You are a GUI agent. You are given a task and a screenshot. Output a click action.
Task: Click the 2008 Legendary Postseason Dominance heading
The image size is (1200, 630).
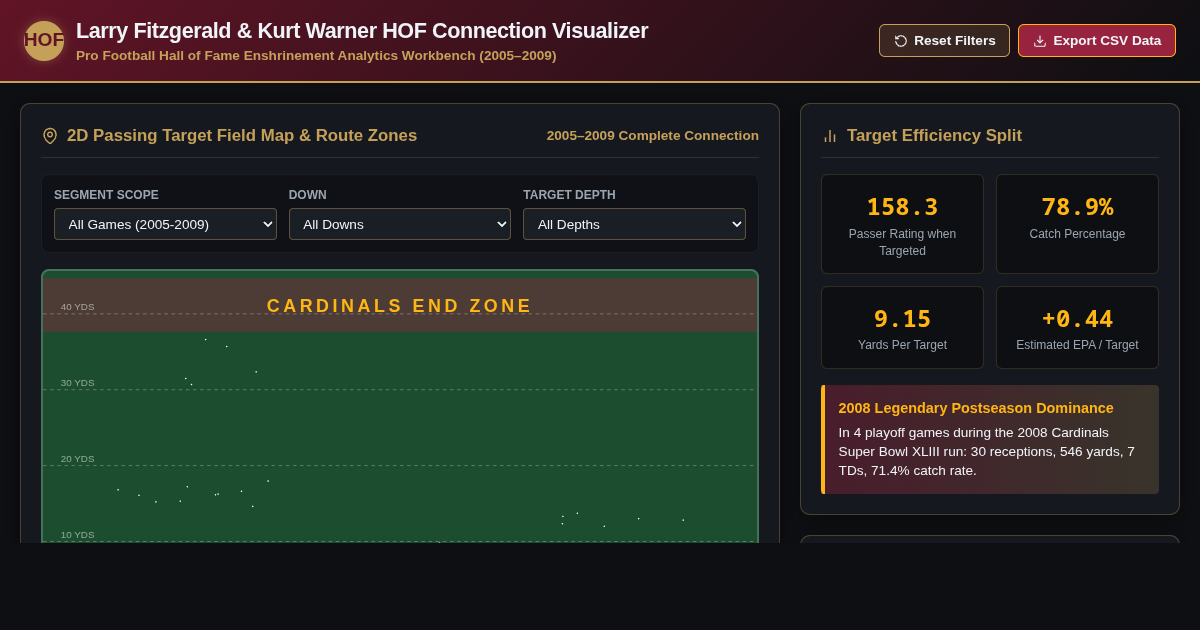[x=976, y=408]
